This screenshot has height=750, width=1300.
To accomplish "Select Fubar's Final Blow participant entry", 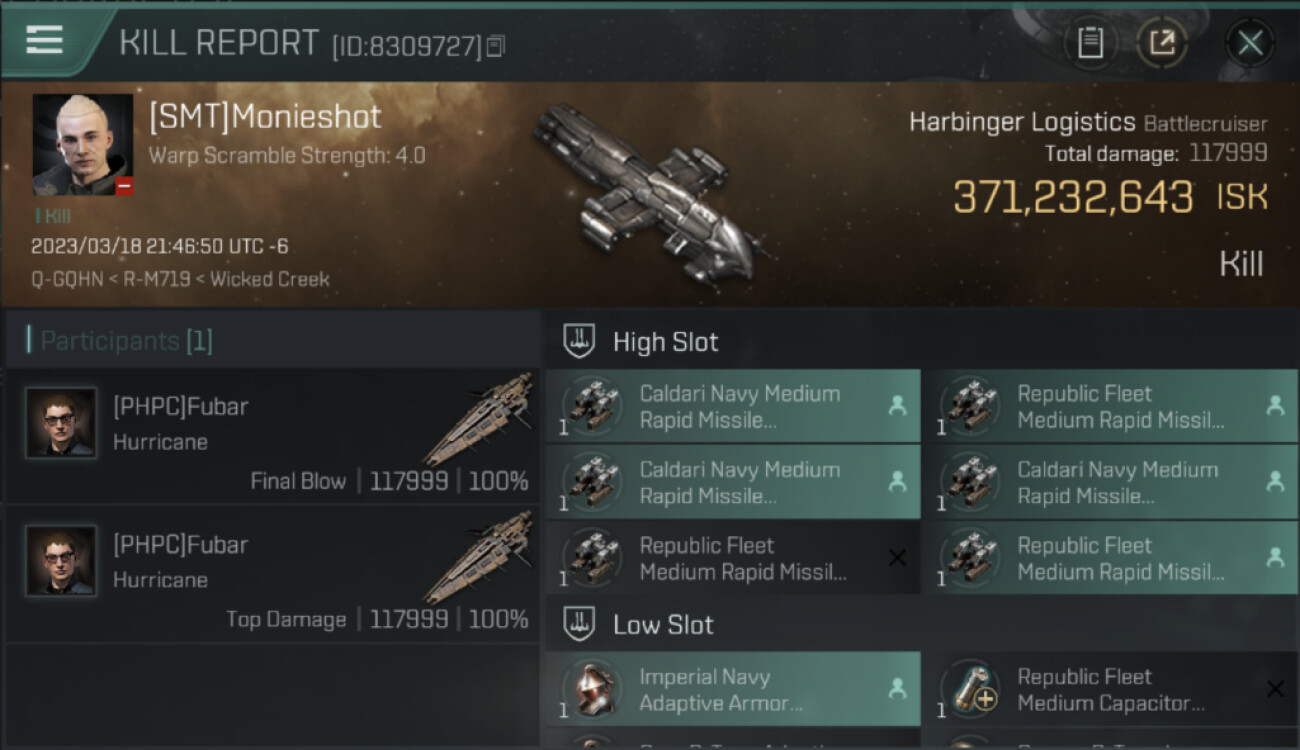I will 272,436.
